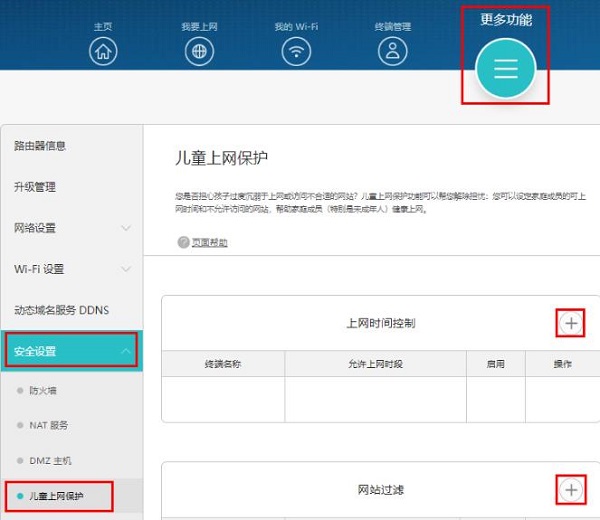Click the 页面帮助 link
The height and width of the screenshot is (520, 600).
209,243
